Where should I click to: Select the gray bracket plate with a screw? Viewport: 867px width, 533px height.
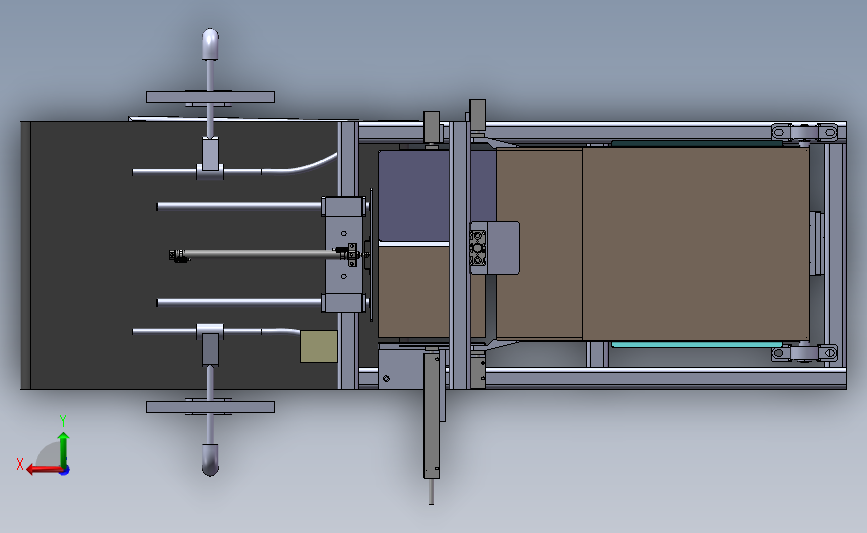coord(401,366)
